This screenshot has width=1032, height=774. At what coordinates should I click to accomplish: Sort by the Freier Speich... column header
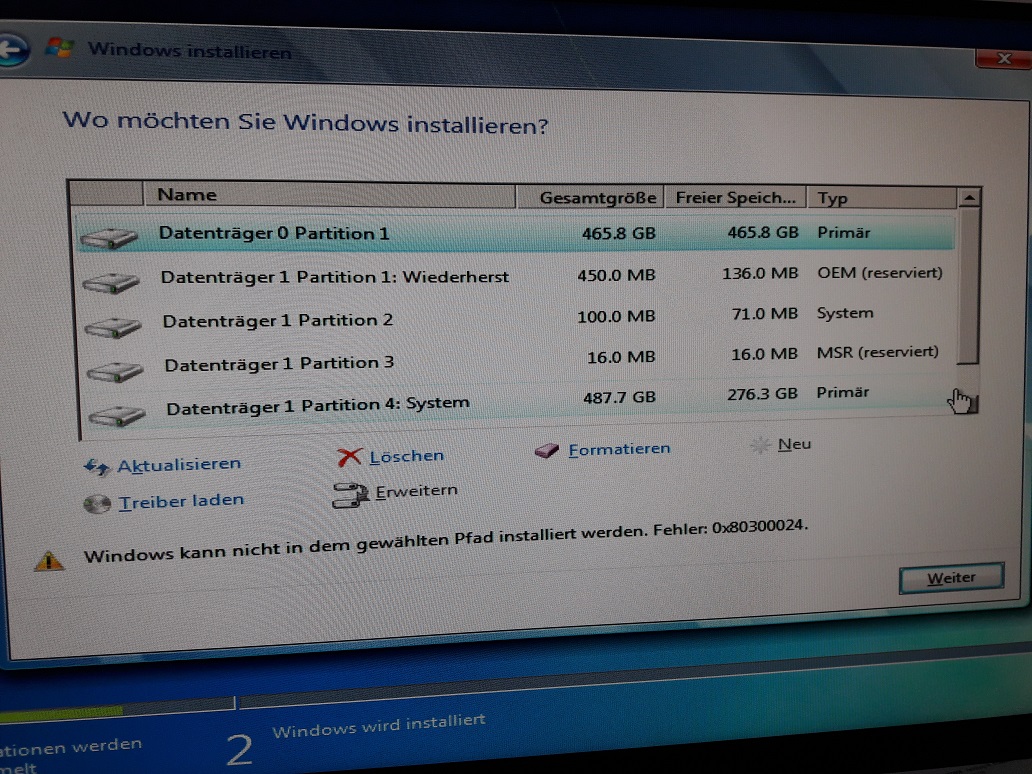pyautogui.click(x=736, y=197)
